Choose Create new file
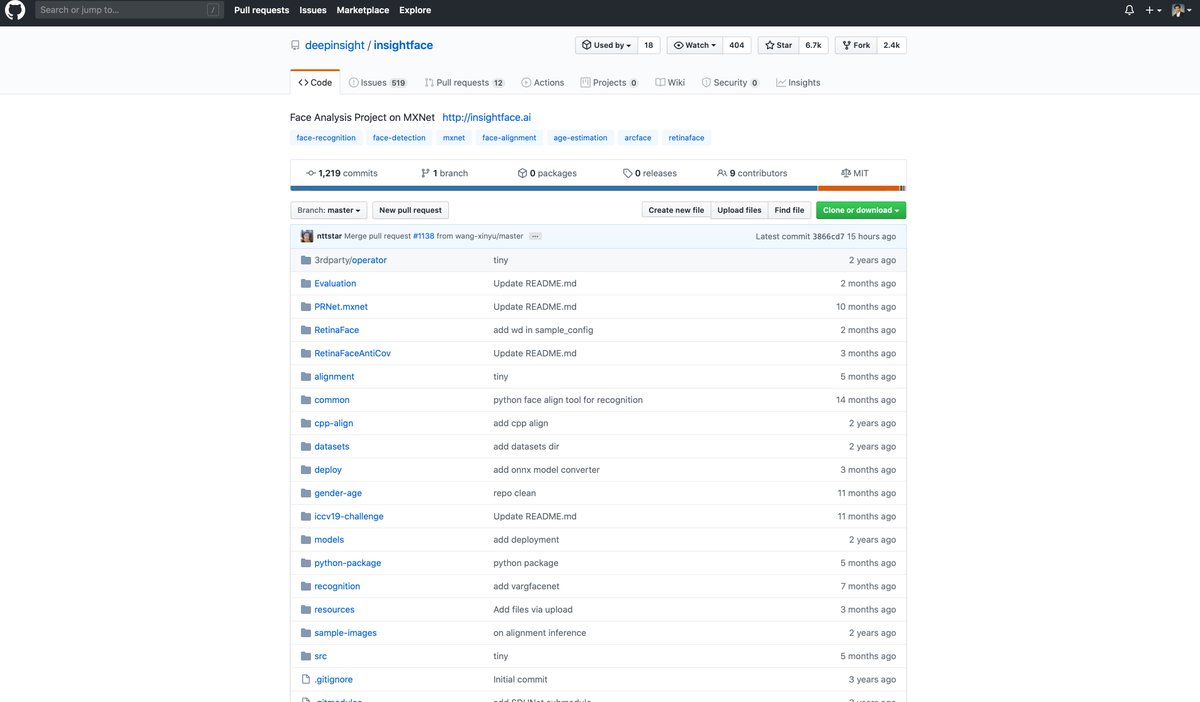The image size is (1200, 702). coord(676,210)
